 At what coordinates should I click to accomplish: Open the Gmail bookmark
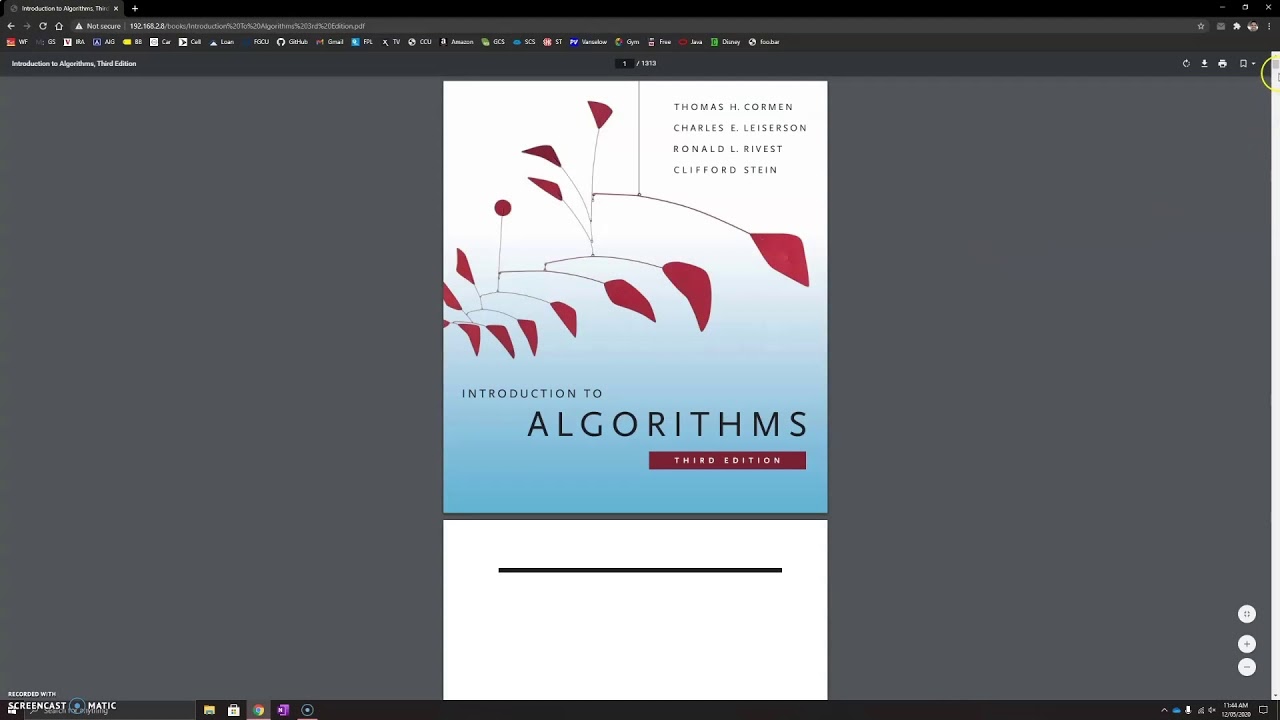point(330,42)
